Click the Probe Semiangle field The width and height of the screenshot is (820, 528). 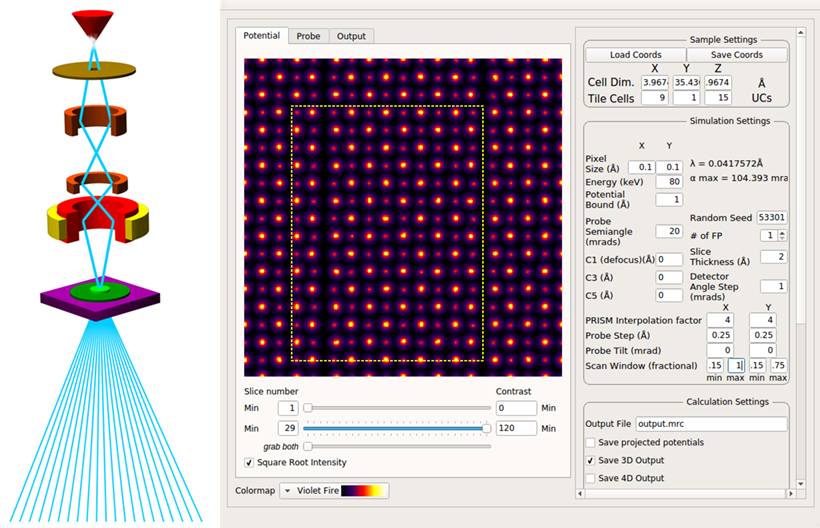[669, 231]
